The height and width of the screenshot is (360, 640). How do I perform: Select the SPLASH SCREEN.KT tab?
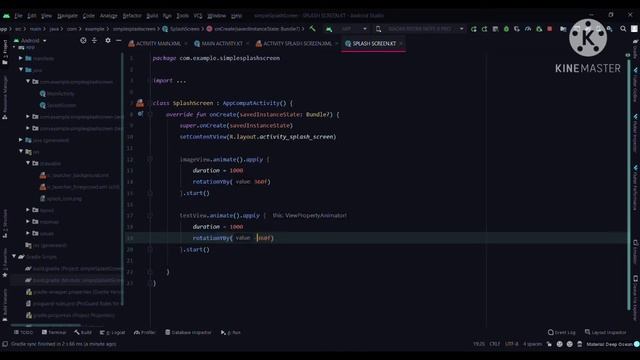(373, 43)
